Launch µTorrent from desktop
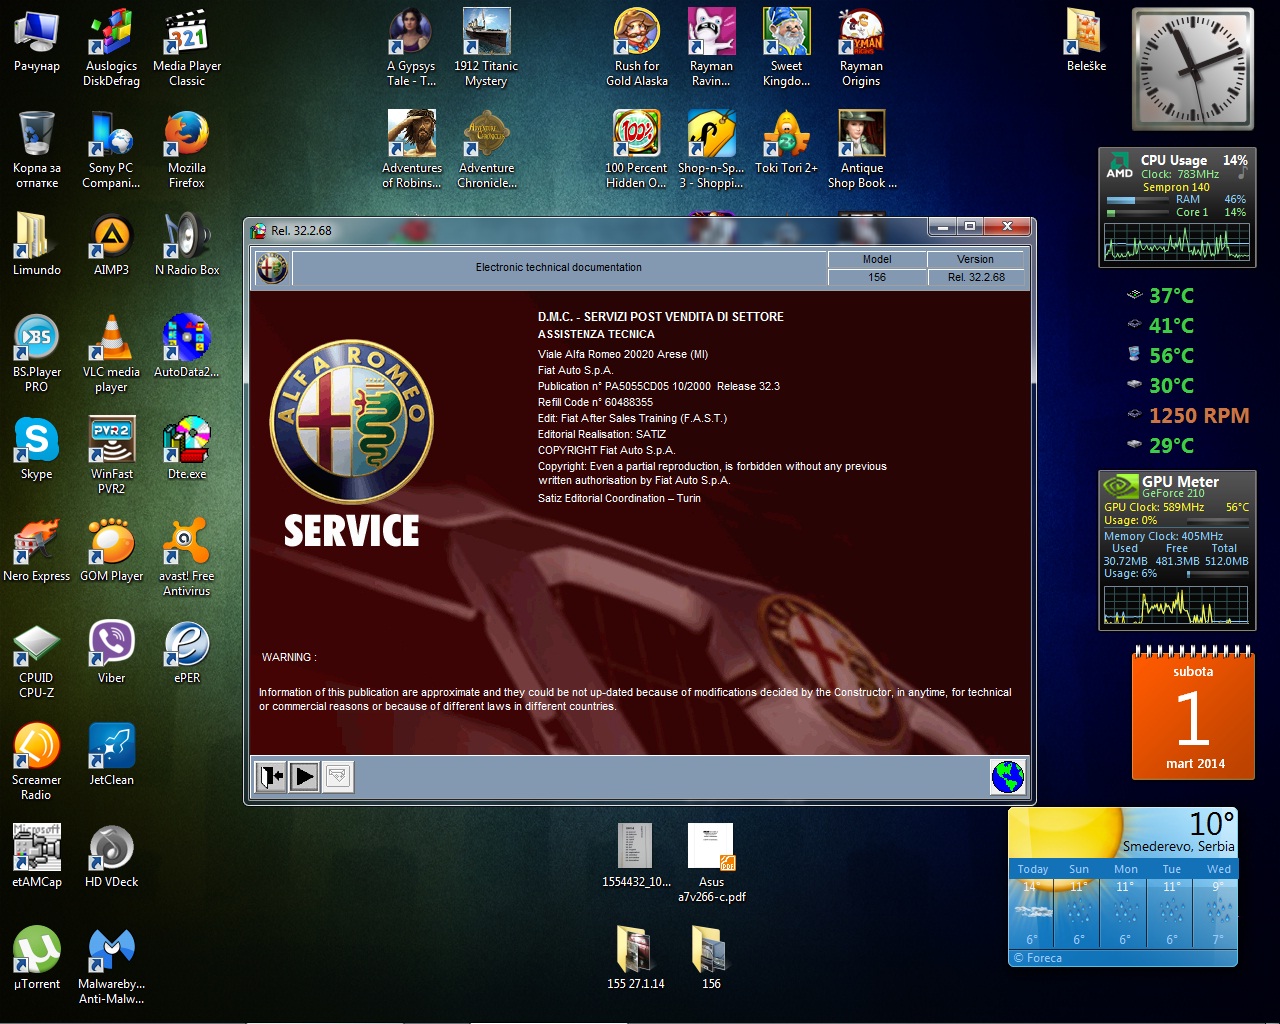Screen dimensions: 1280x1024 tap(37, 959)
